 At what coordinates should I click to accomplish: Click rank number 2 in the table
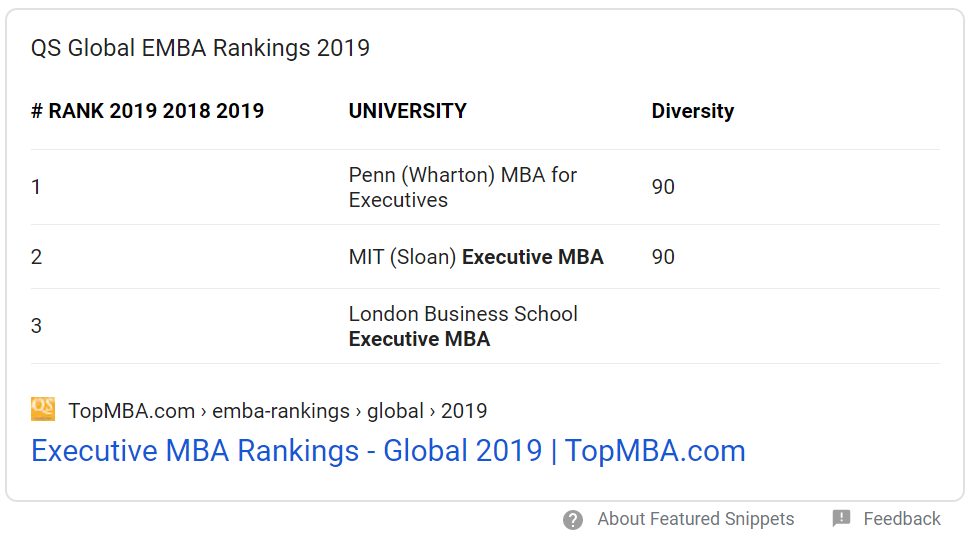pyautogui.click(x=36, y=257)
